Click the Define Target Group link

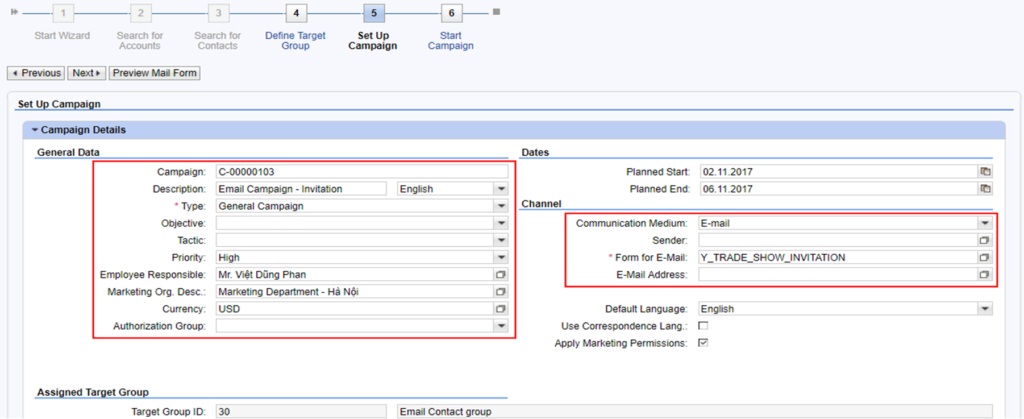296,40
